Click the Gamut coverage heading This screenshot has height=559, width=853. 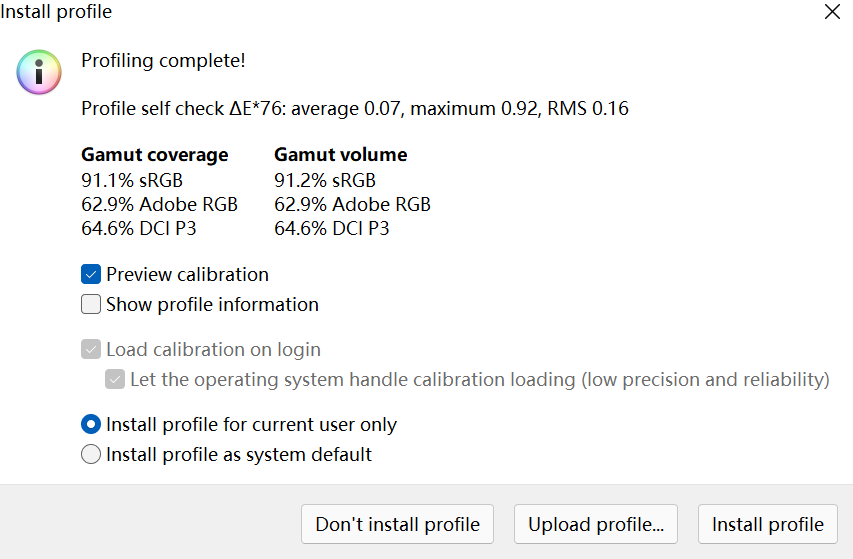154,155
